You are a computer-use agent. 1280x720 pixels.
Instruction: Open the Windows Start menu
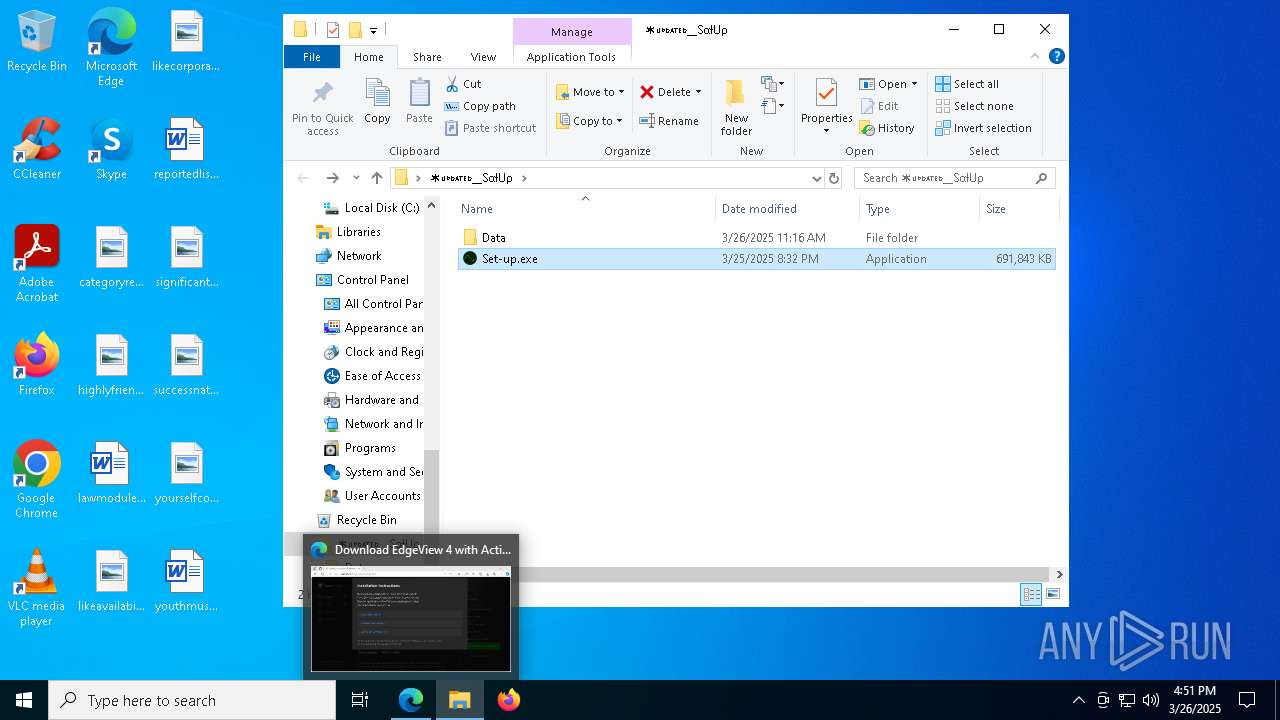[x=24, y=700]
